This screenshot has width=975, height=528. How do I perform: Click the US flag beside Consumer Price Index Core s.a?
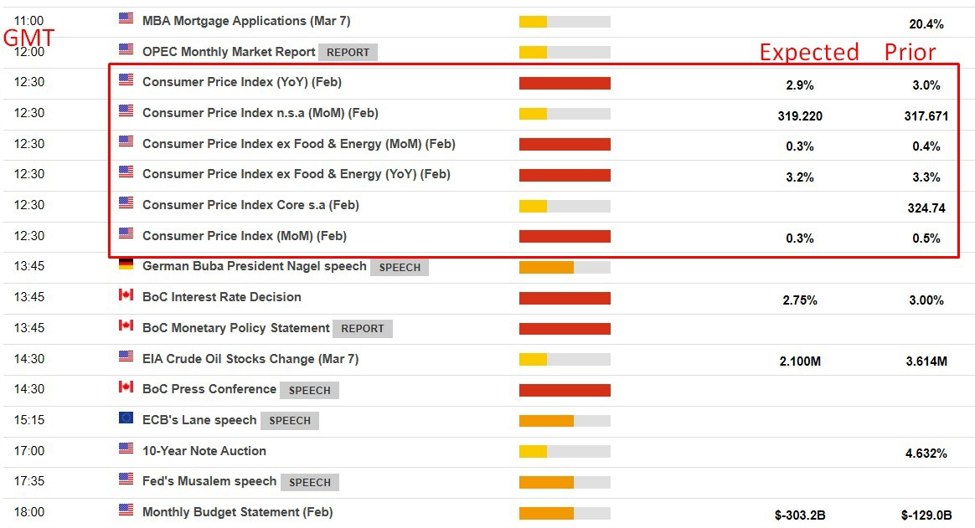click(x=126, y=202)
